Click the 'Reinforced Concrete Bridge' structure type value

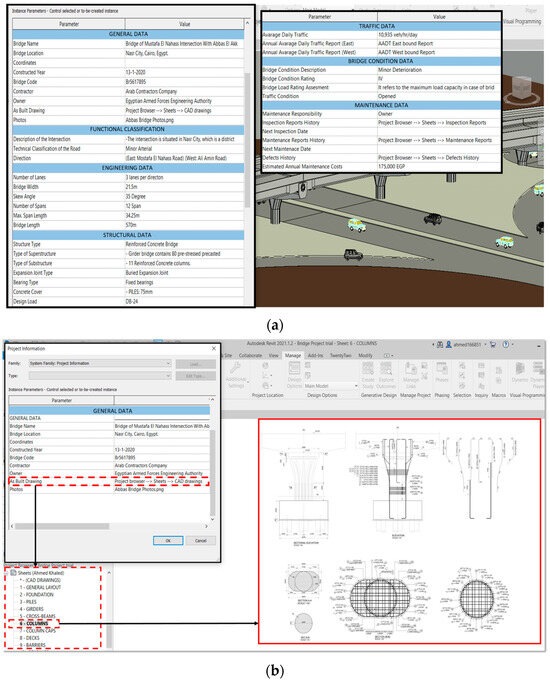152,244
